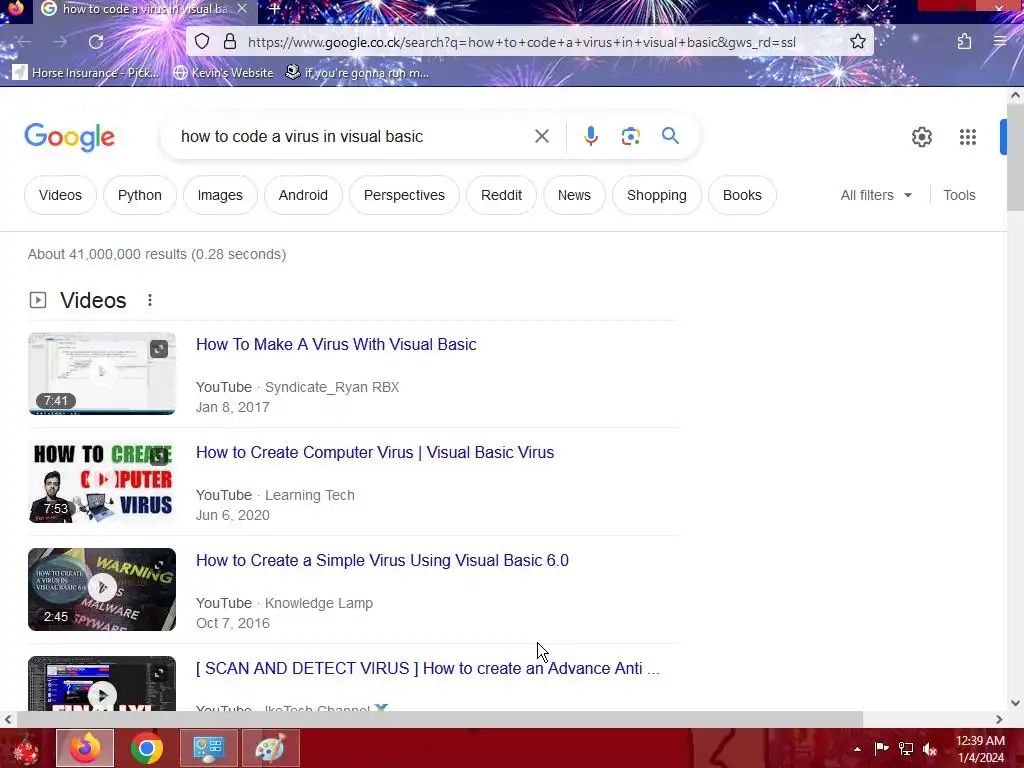Go back using the browser back arrow
This screenshot has height=768, width=1024.
24,42
